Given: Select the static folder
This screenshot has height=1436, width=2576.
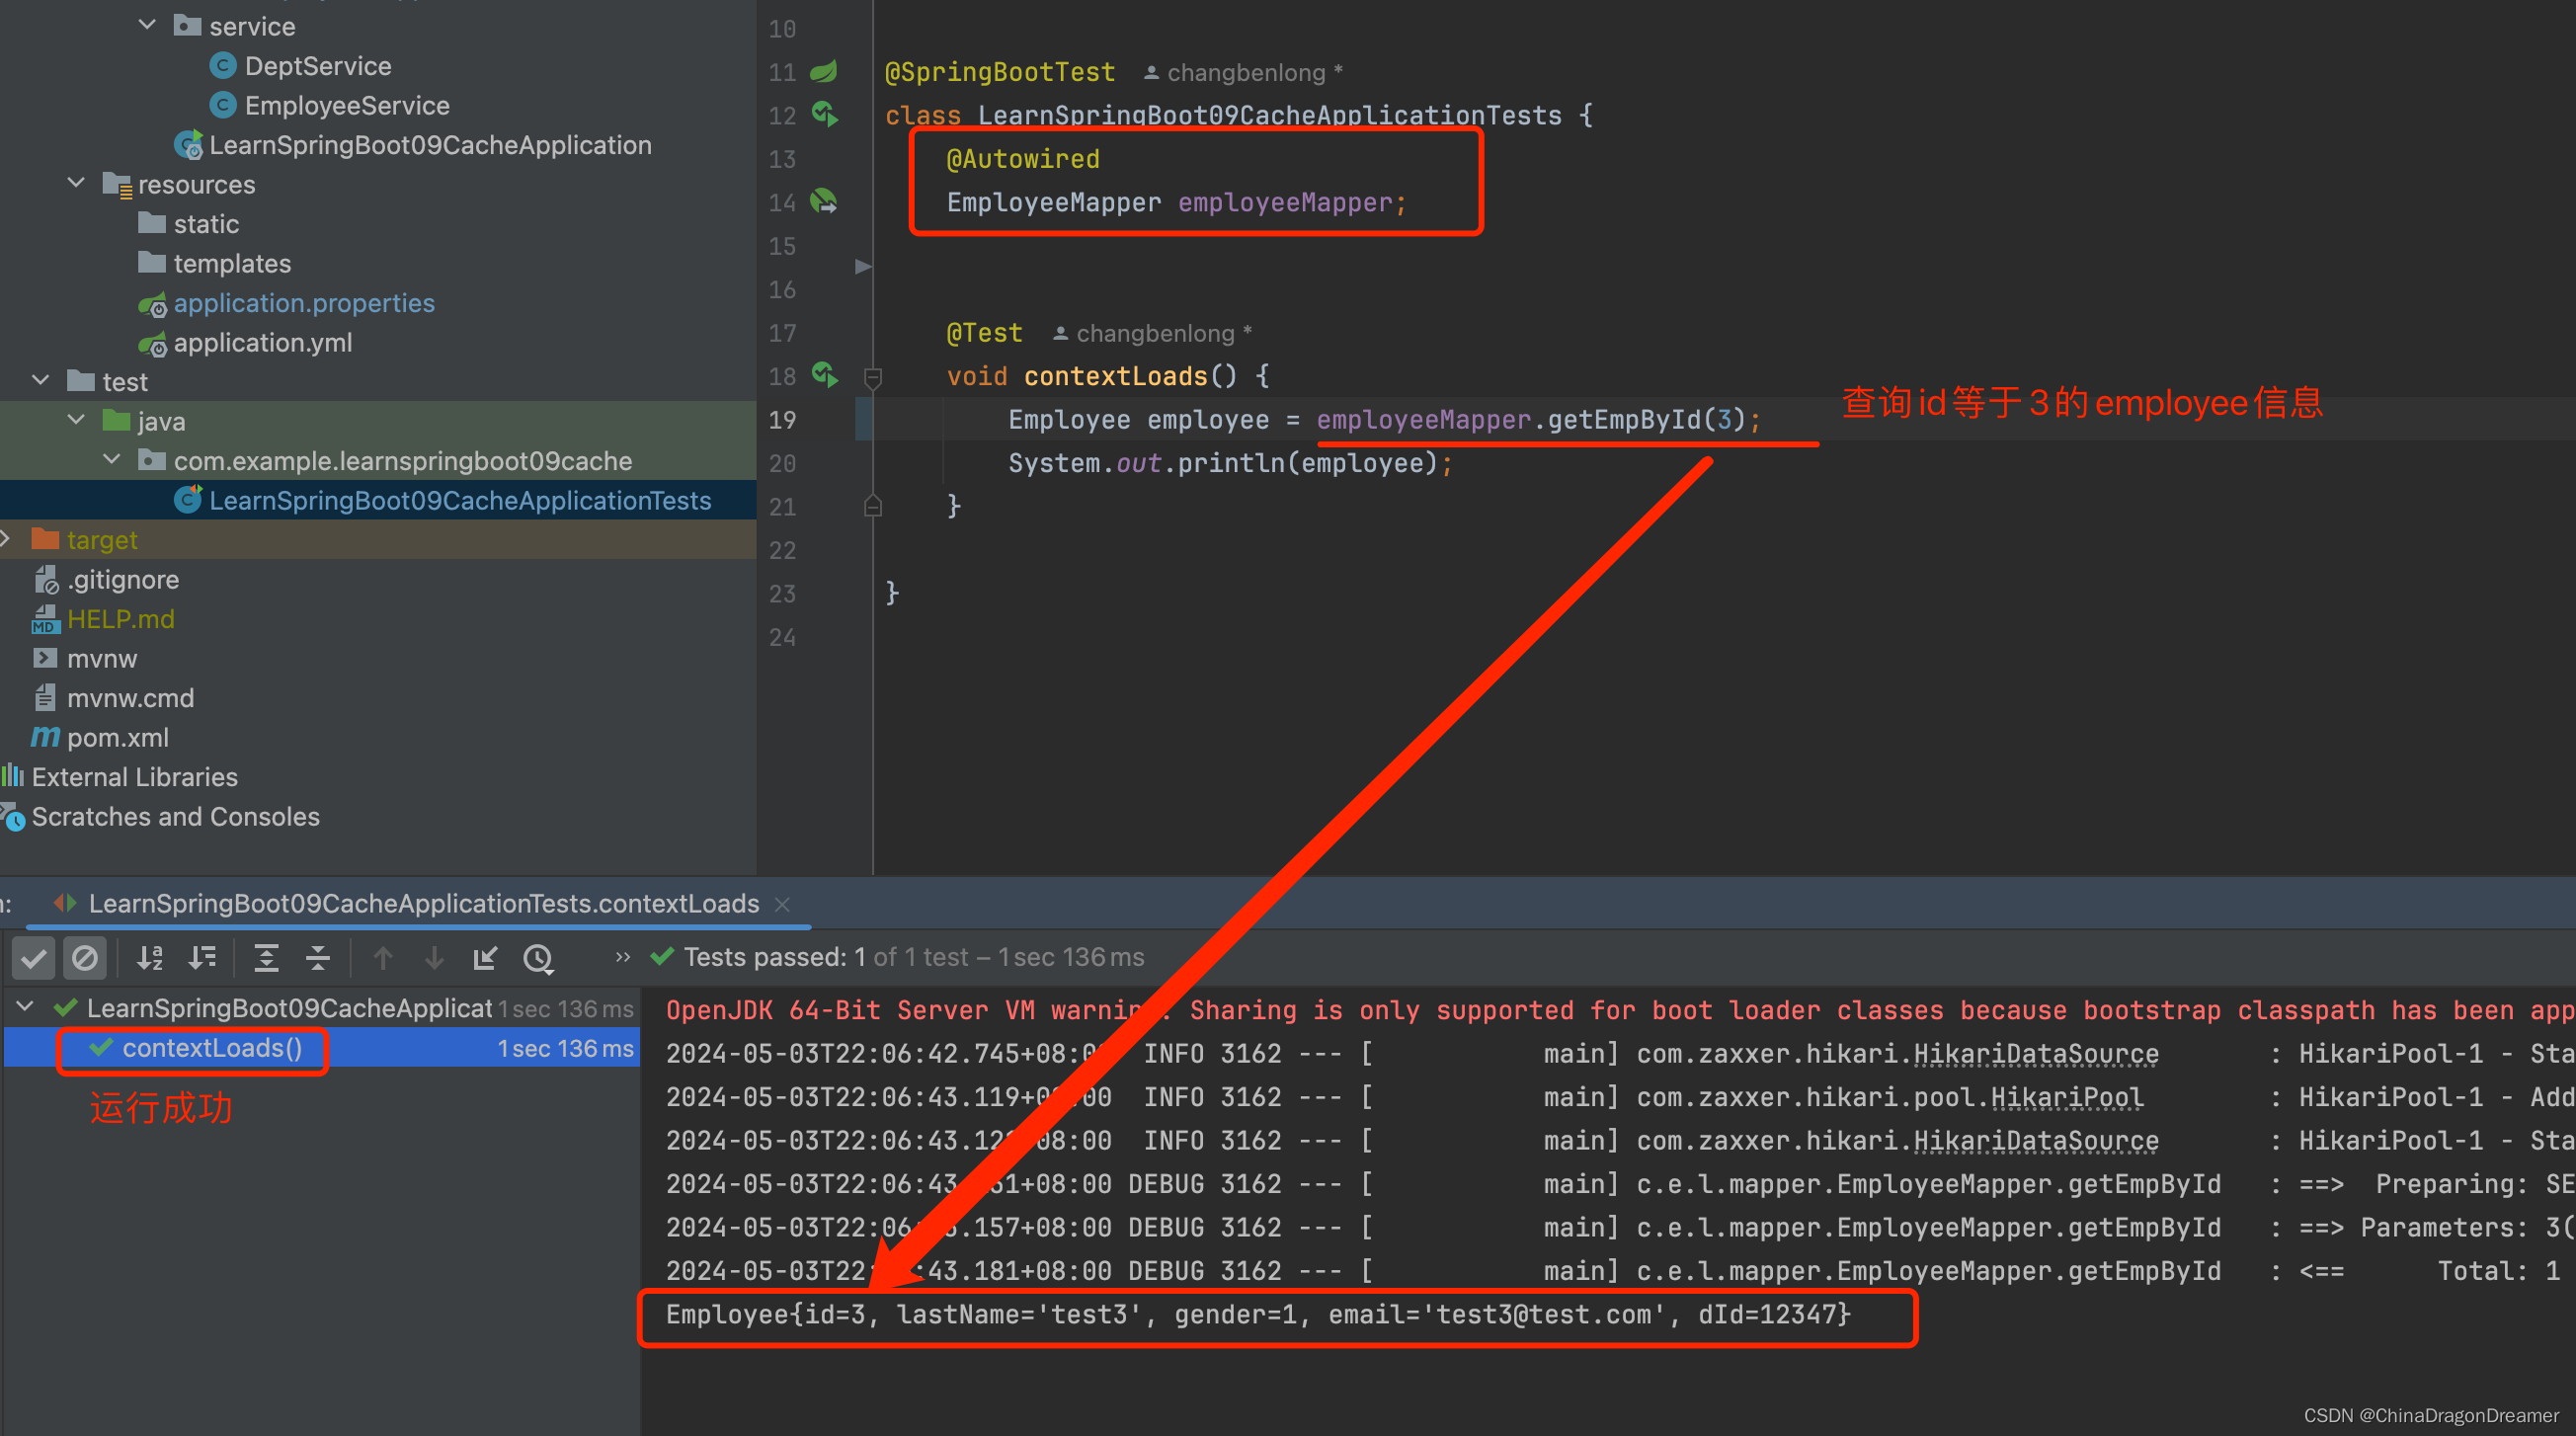Looking at the screenshot, I should 206,224.
